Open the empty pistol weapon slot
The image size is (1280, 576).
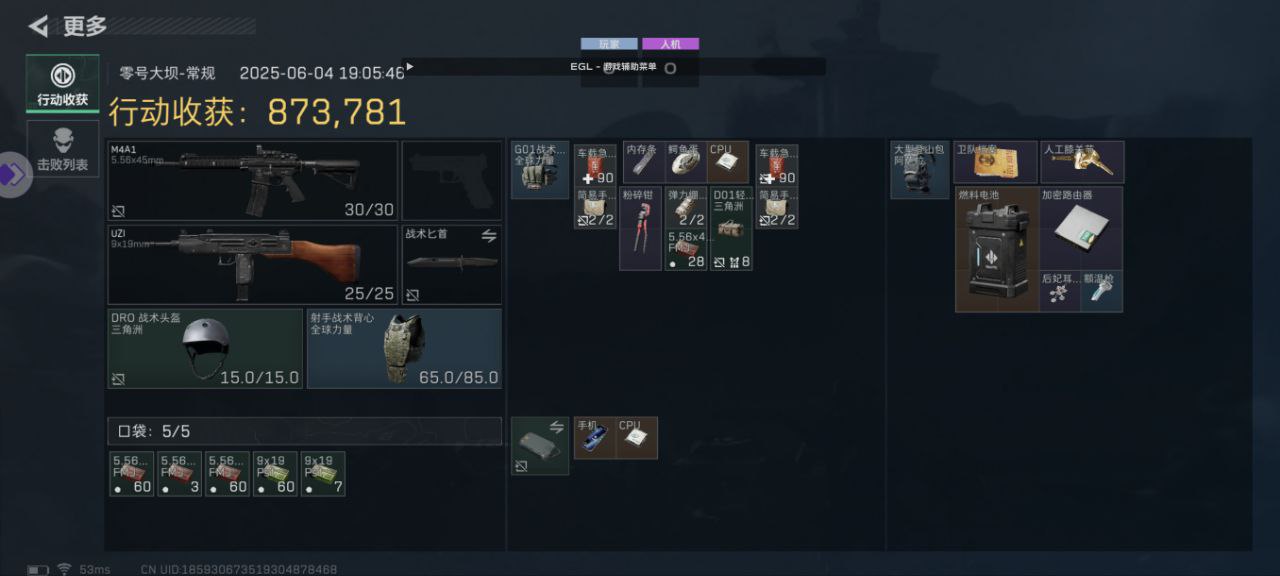pyautogui.click(x=452, y=181)
